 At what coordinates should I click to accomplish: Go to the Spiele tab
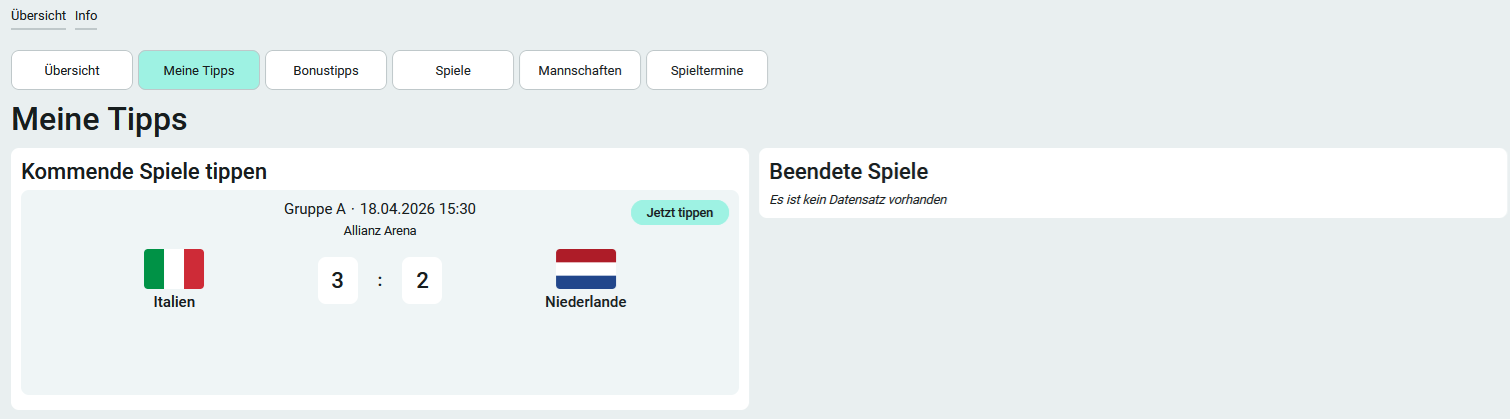453,70
